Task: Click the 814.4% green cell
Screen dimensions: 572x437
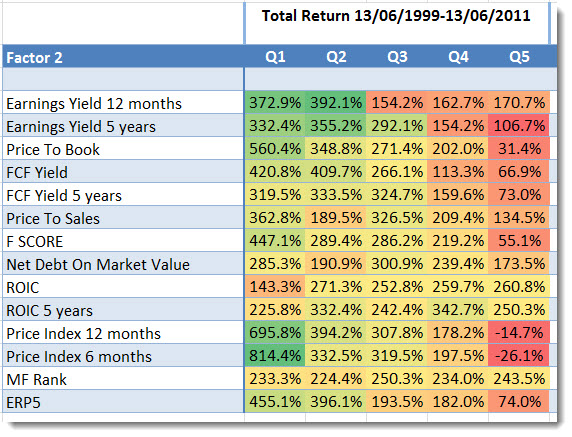Action: (x=275, y=356)
